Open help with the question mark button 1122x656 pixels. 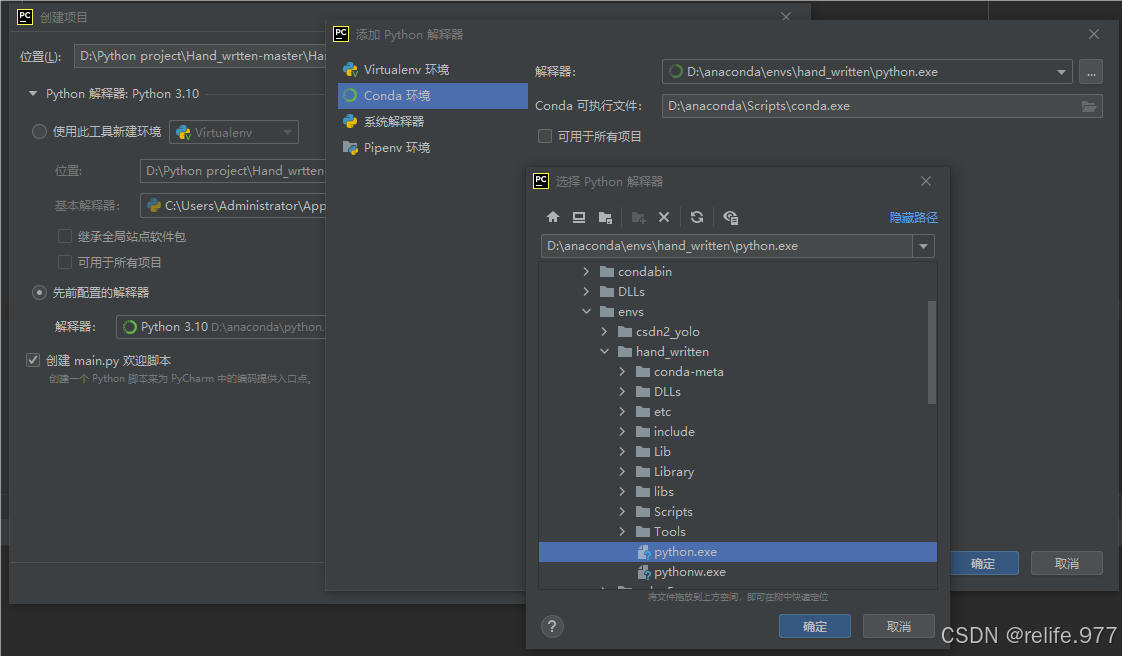click(x=552, y=627)
